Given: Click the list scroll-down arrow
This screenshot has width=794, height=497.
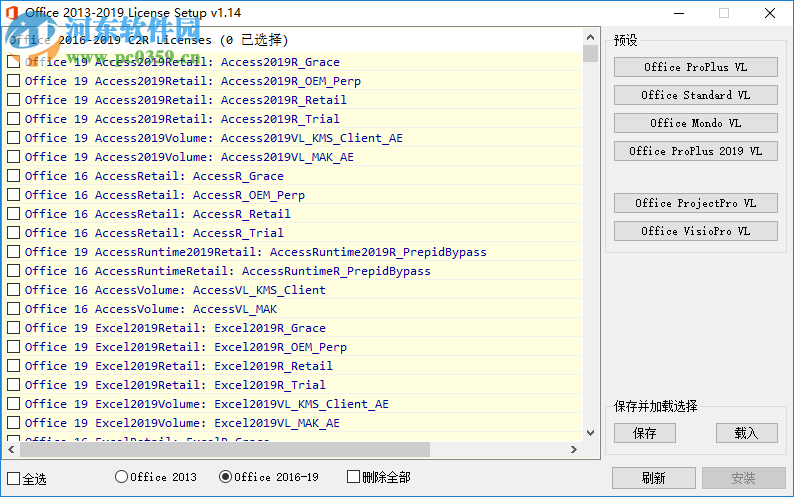Looking at the screenshot, I should click(x=590, y=433).
